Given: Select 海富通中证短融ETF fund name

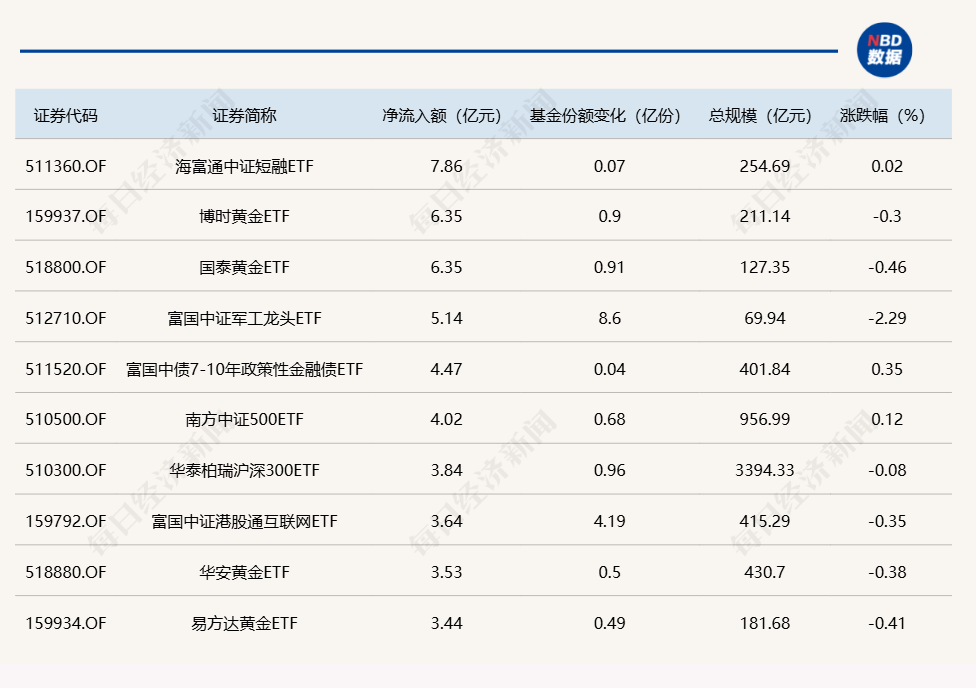Looking at the screenshot, I should (x=244, y=166).
